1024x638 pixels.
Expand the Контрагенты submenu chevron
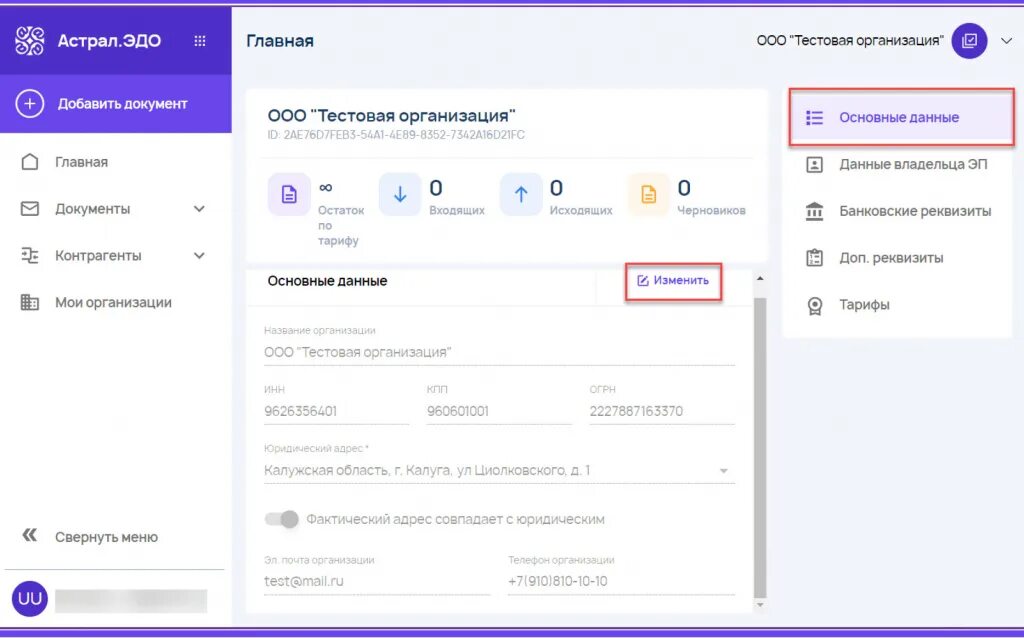click(199, 255)
